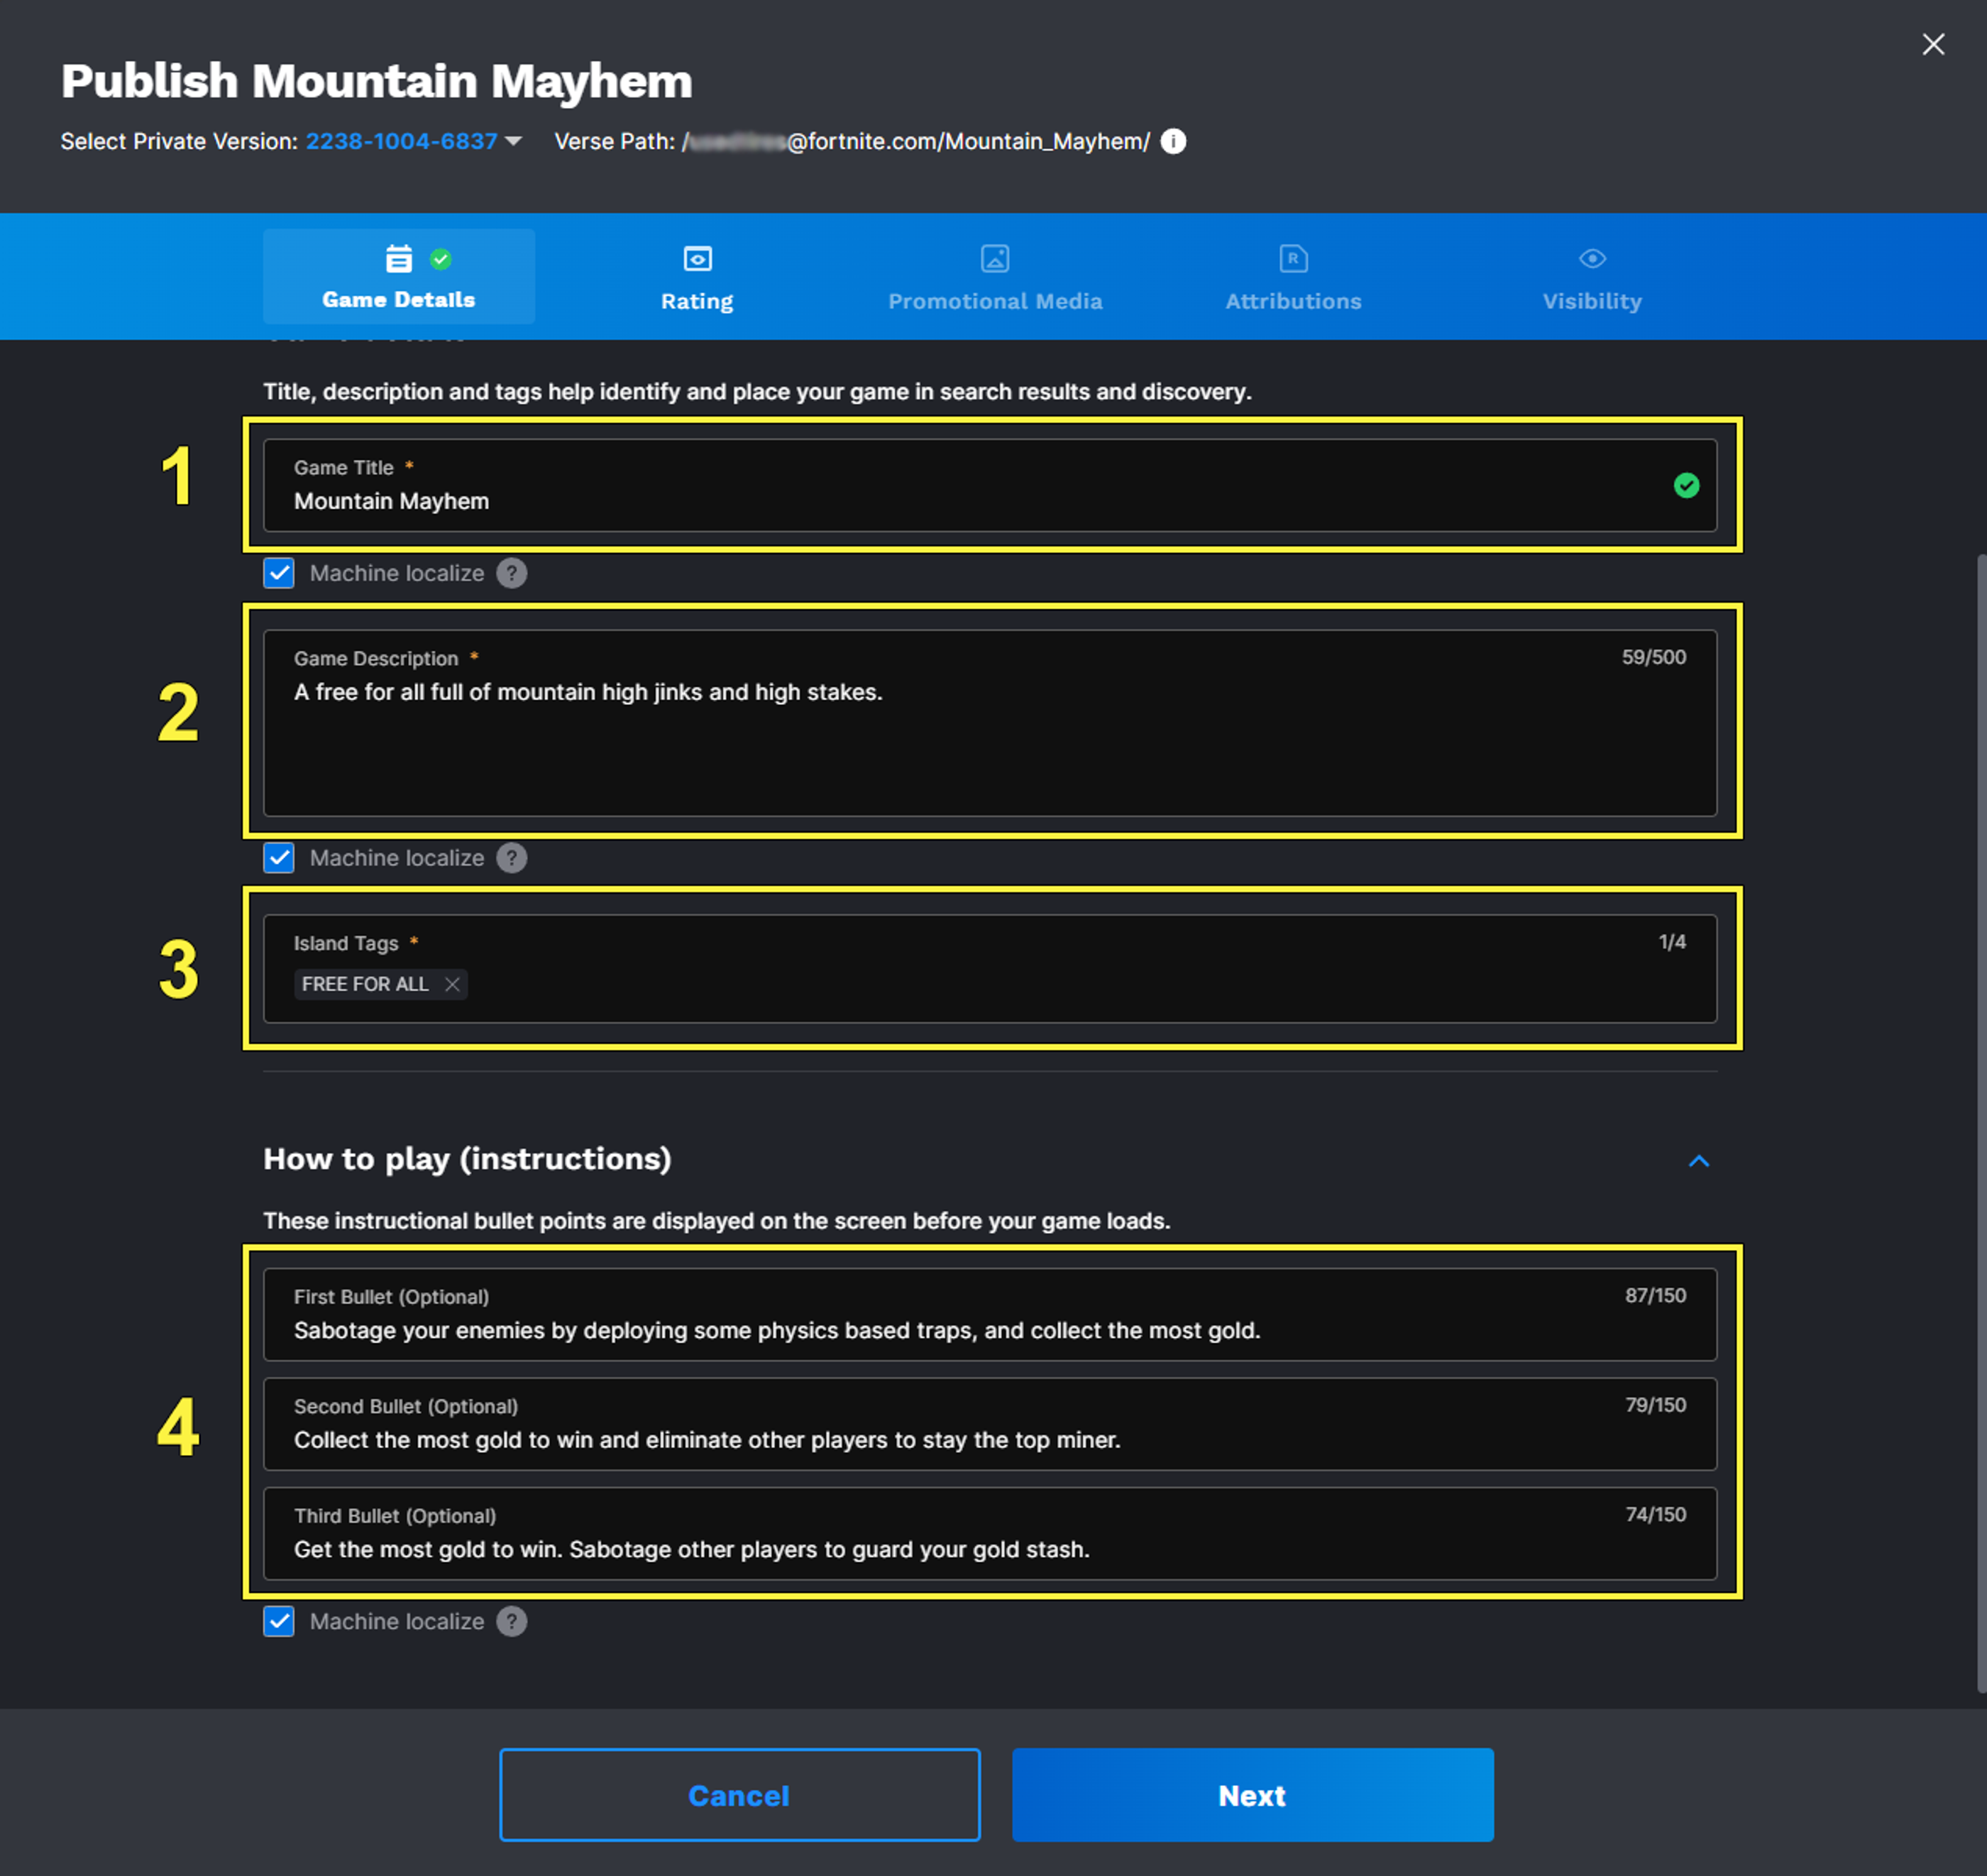Click the 59/500 character counter
Screen dimensions: 1987x1876
click(1653, 657)
